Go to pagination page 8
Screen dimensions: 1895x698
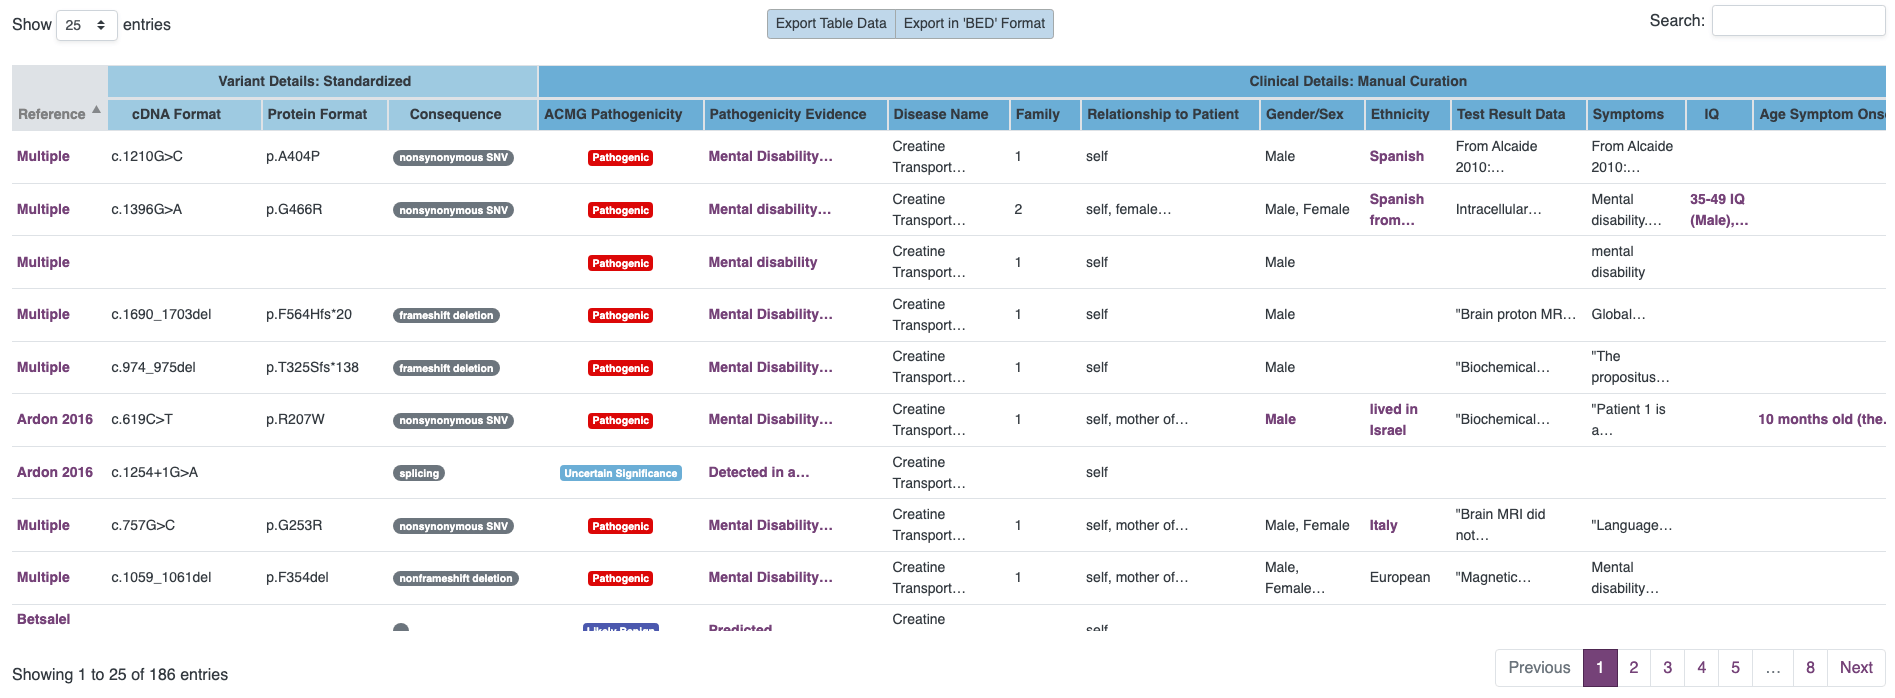[x=1810, y=668]
